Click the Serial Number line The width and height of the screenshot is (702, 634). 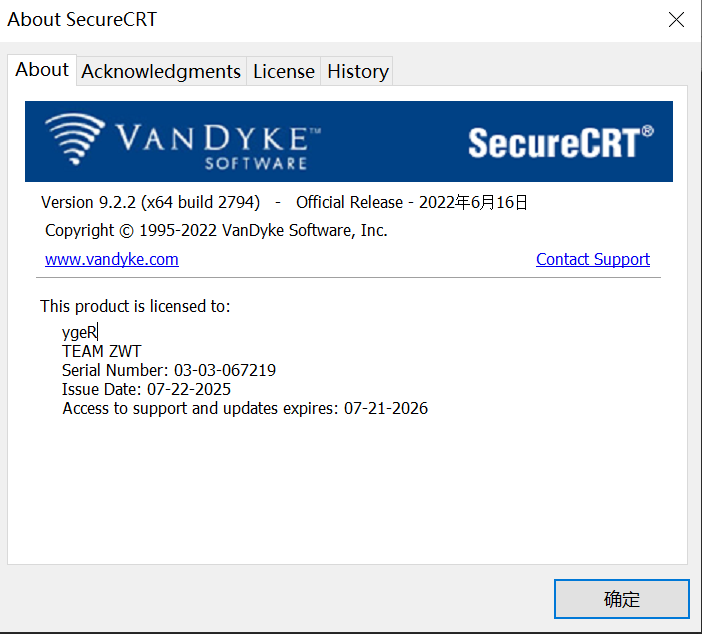[x=169, y=370]
